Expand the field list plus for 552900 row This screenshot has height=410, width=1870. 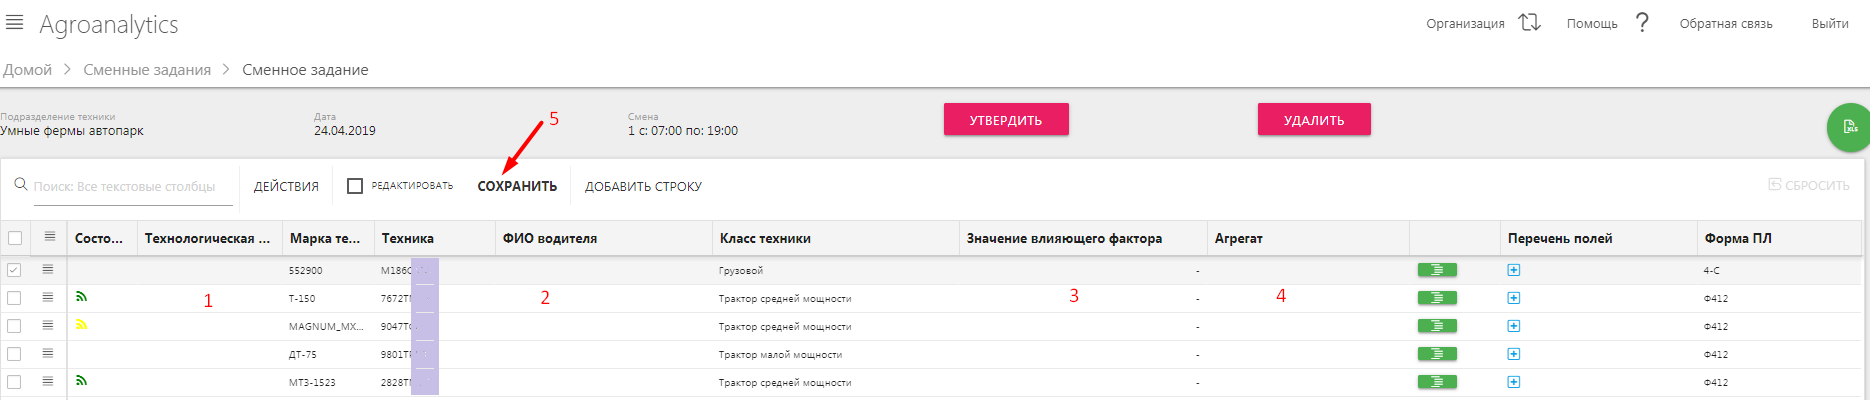point(1514,270)
